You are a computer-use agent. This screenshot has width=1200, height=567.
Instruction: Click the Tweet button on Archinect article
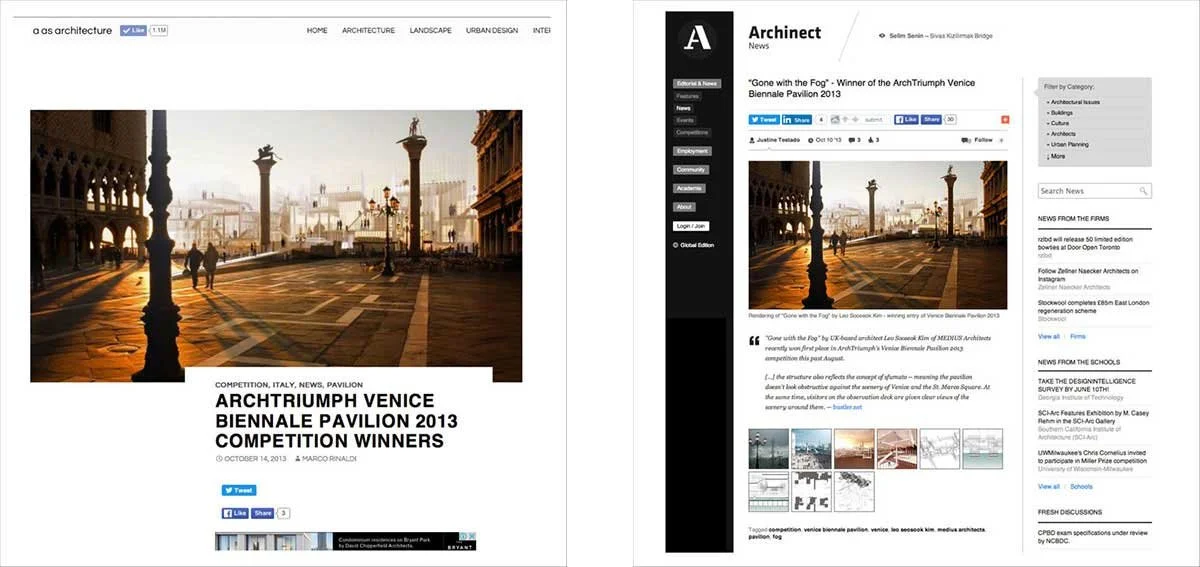click(763, 119)
